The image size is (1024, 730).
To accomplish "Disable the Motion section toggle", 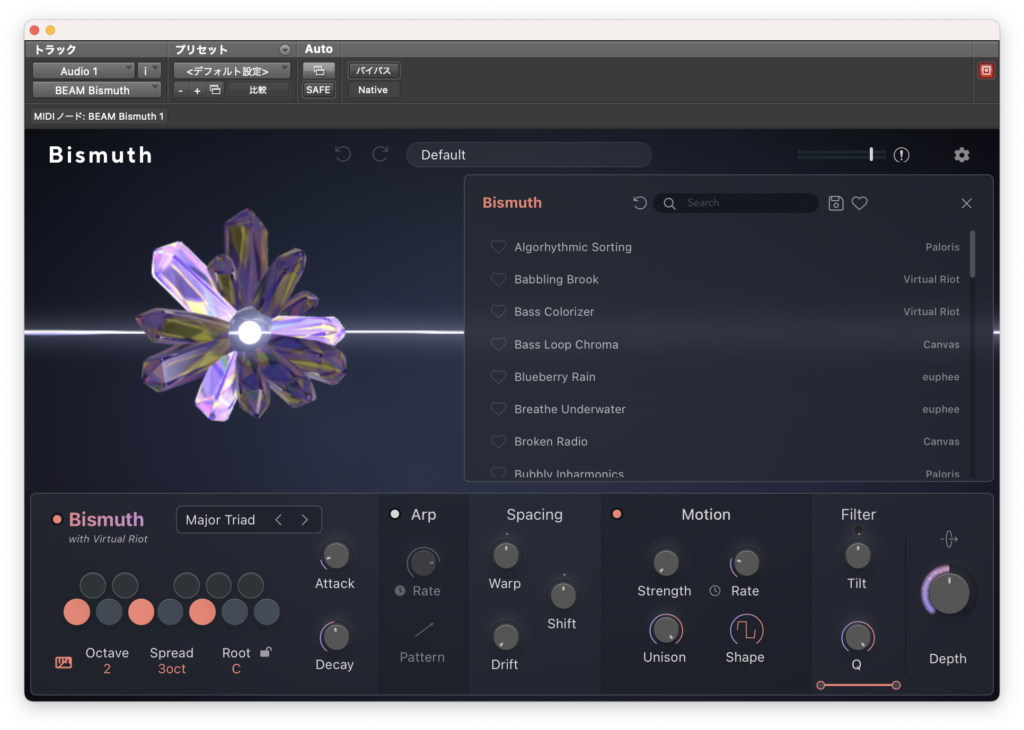I will [x=616, y=514].
